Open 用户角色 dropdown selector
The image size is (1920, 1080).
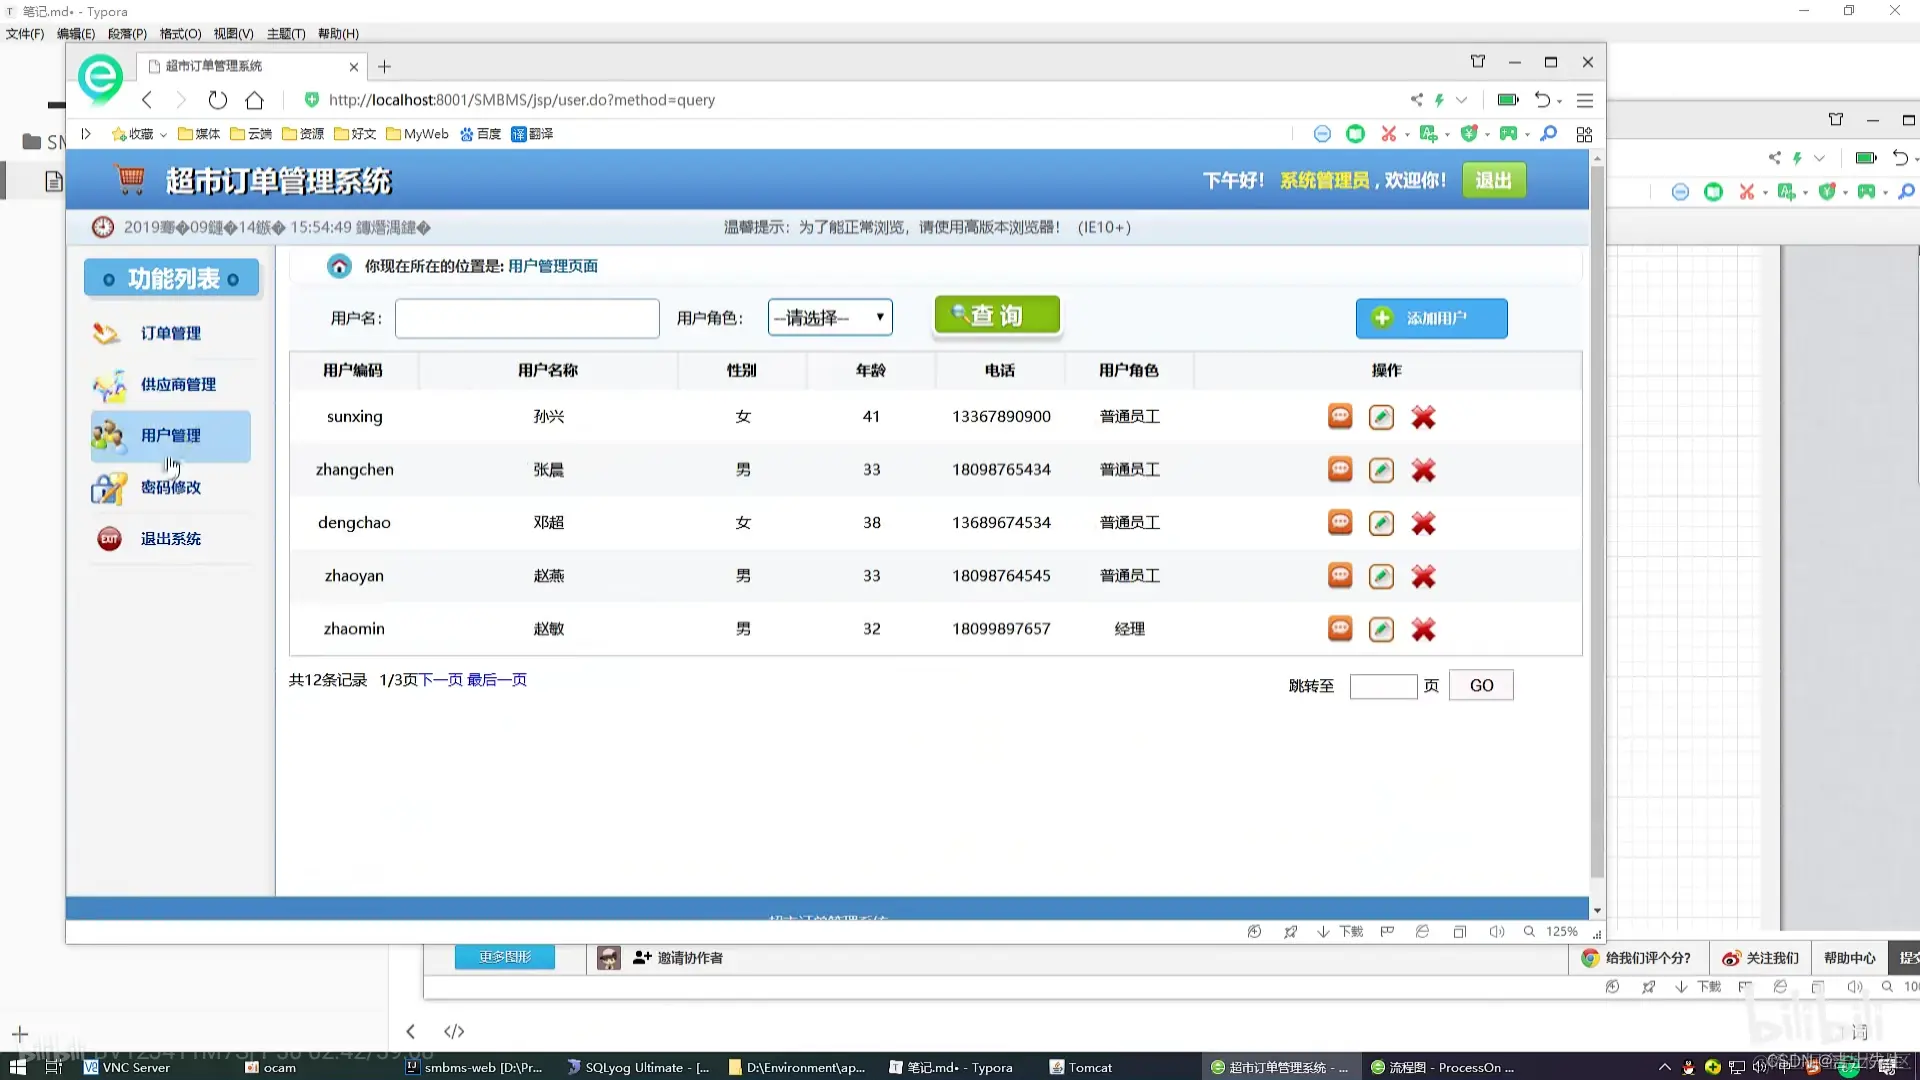point(830,318)
